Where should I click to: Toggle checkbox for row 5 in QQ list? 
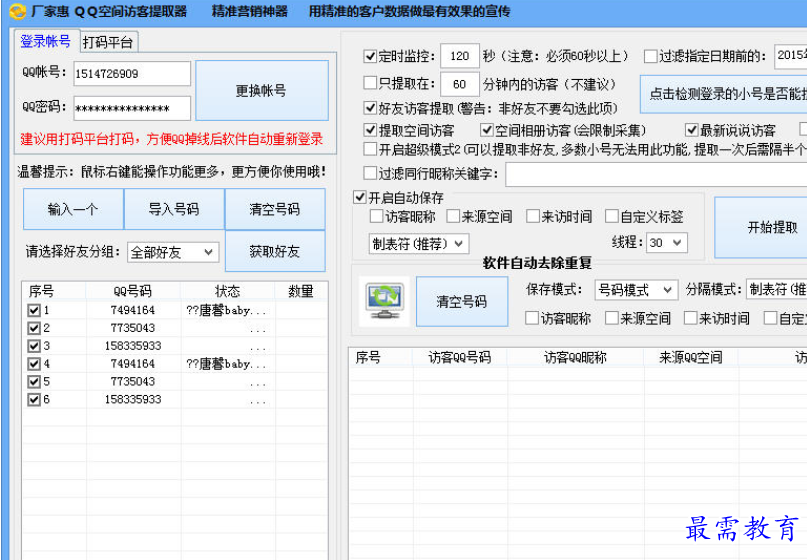point(34,381)
